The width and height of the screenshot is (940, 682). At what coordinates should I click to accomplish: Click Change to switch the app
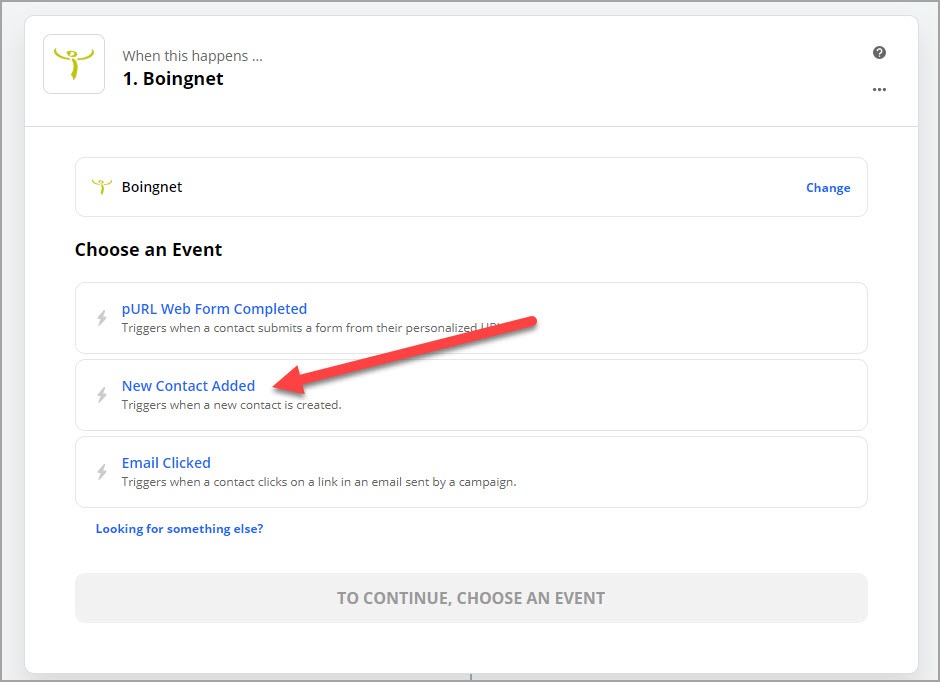(828, 188)
